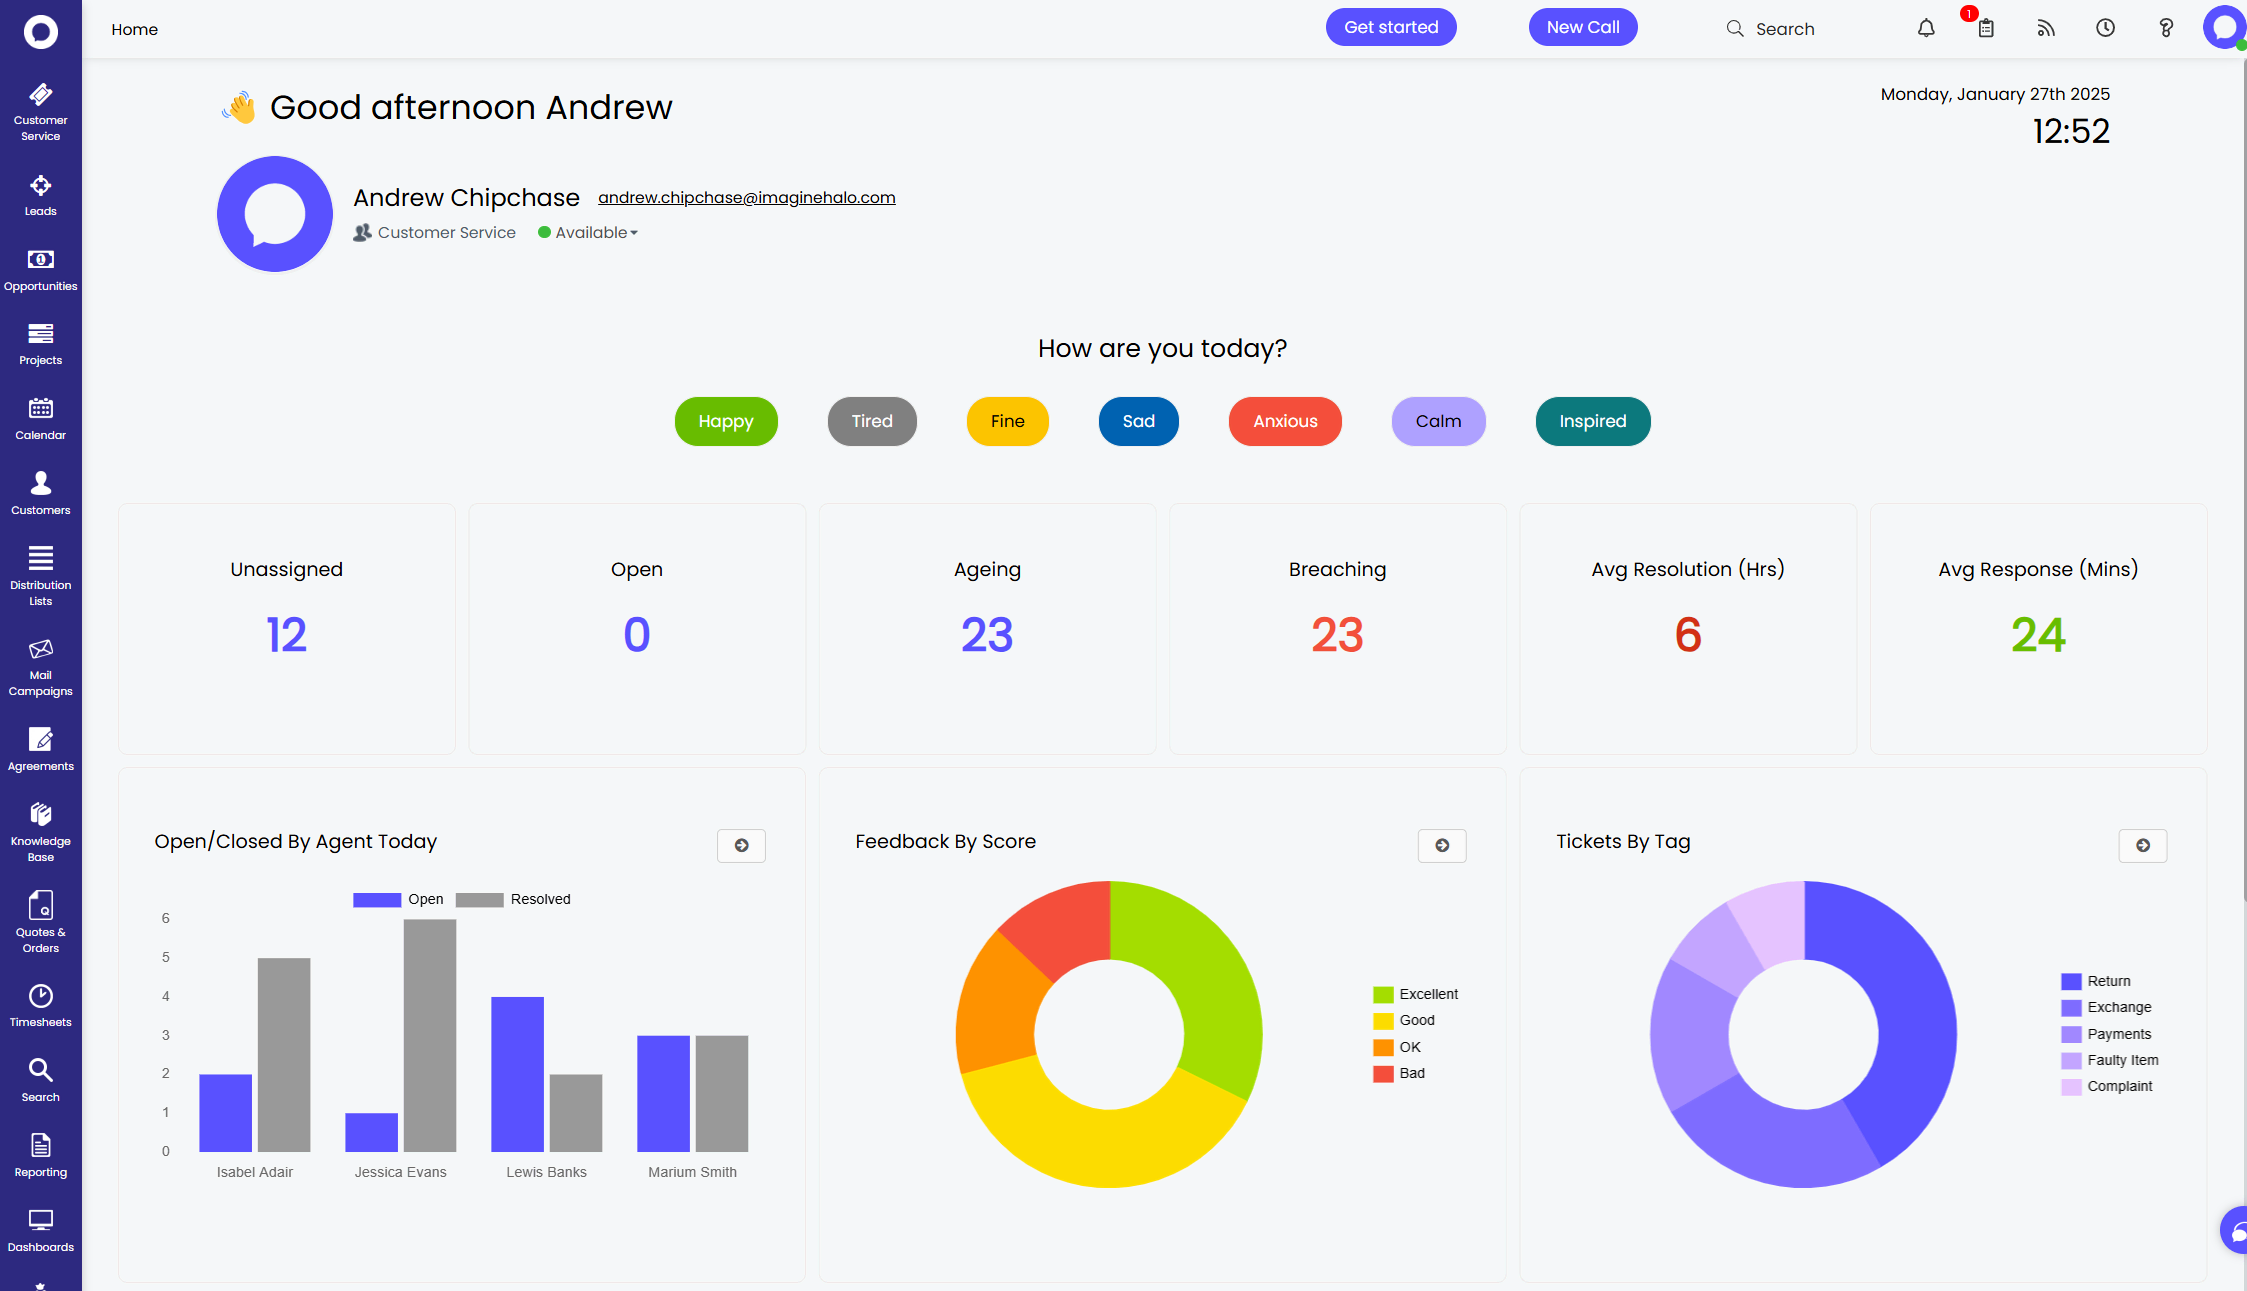Open Timesheets from the sidebar
Image resolution: width=2247 pixels, height=1291 pixels.
40,1005
